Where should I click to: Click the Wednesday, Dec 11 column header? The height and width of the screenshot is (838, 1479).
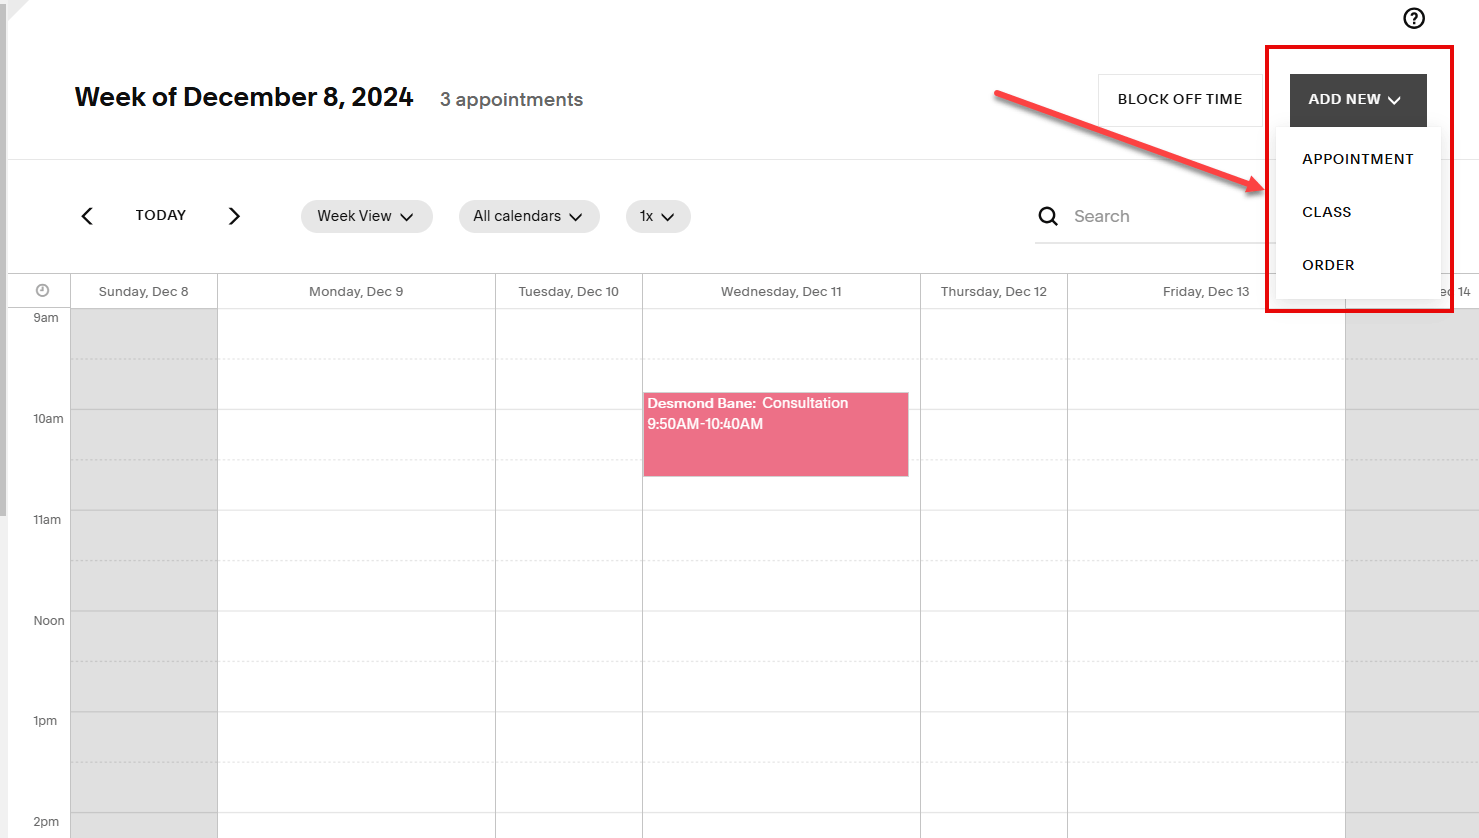click(781, 292)
